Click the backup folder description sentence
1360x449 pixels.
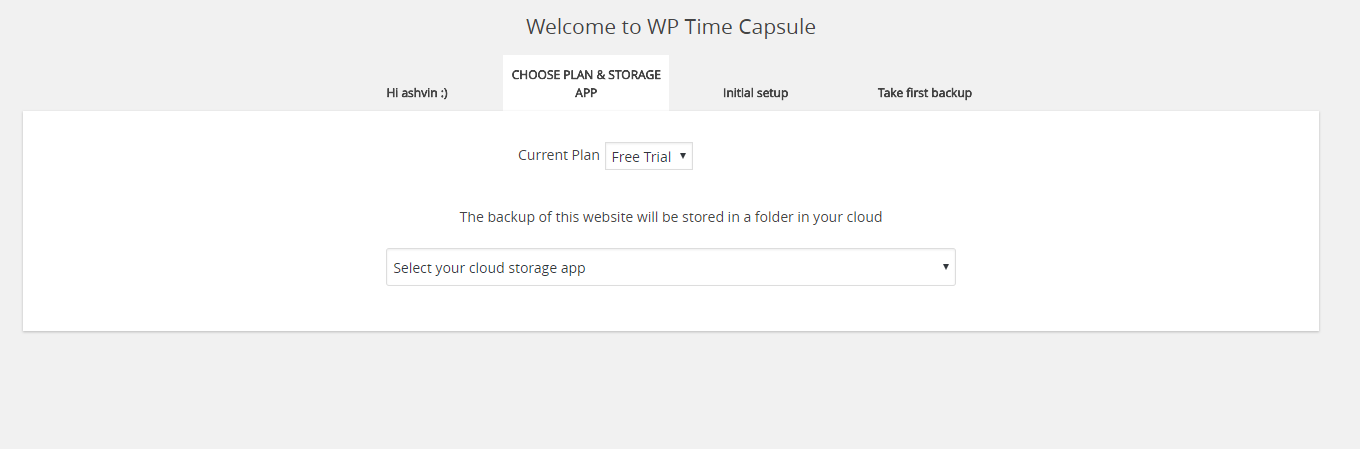pos(671,216)
